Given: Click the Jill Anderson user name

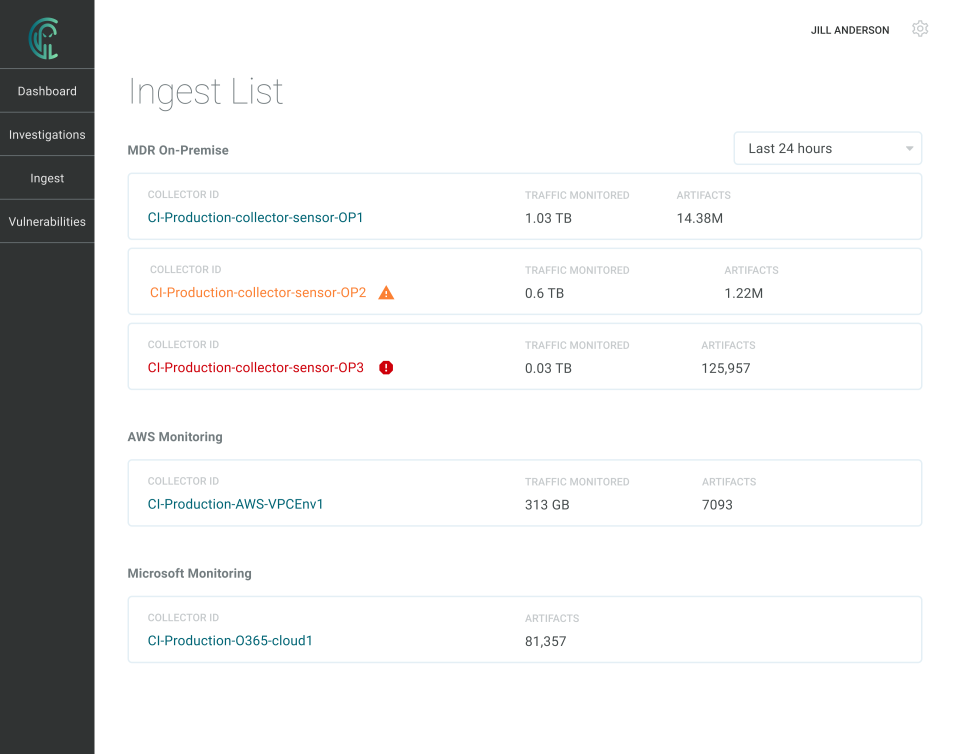Looking at the screenshot, I should (849, 30).
